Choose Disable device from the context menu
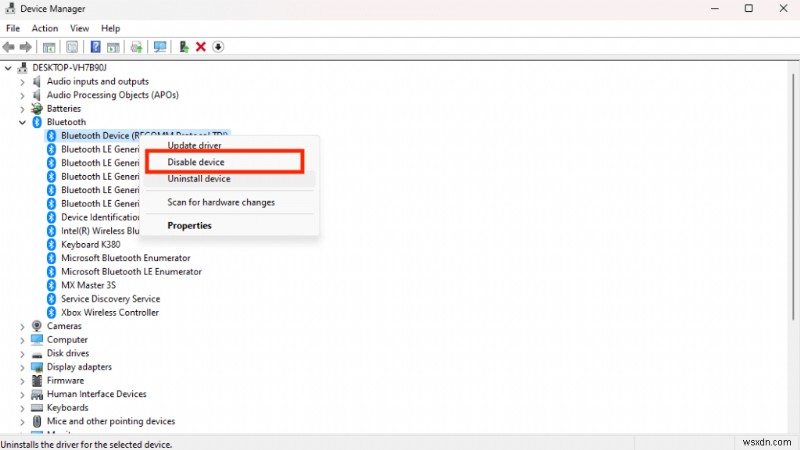800x450 pixels. 229,162
